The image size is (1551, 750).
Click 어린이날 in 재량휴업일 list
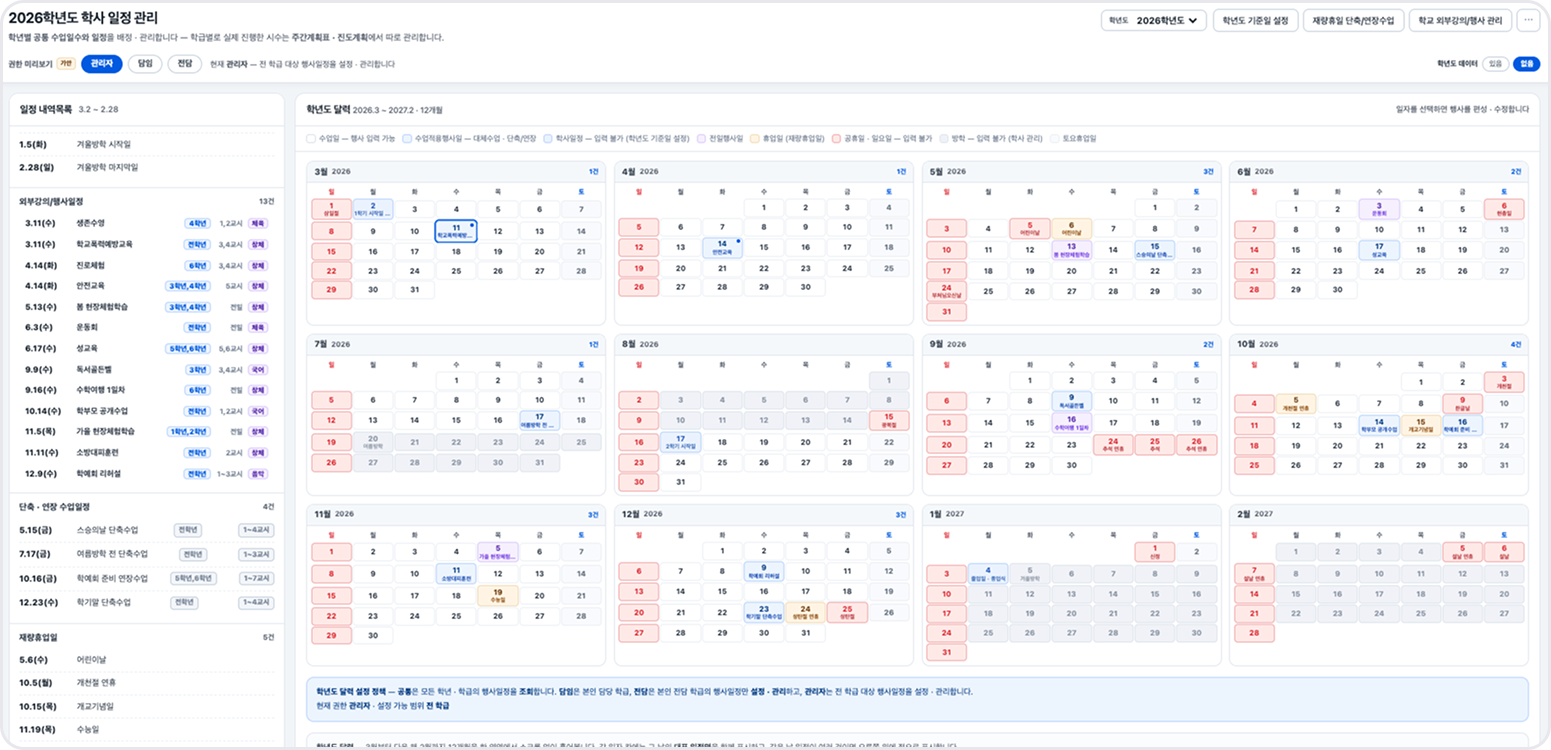[x=148, y=659]
